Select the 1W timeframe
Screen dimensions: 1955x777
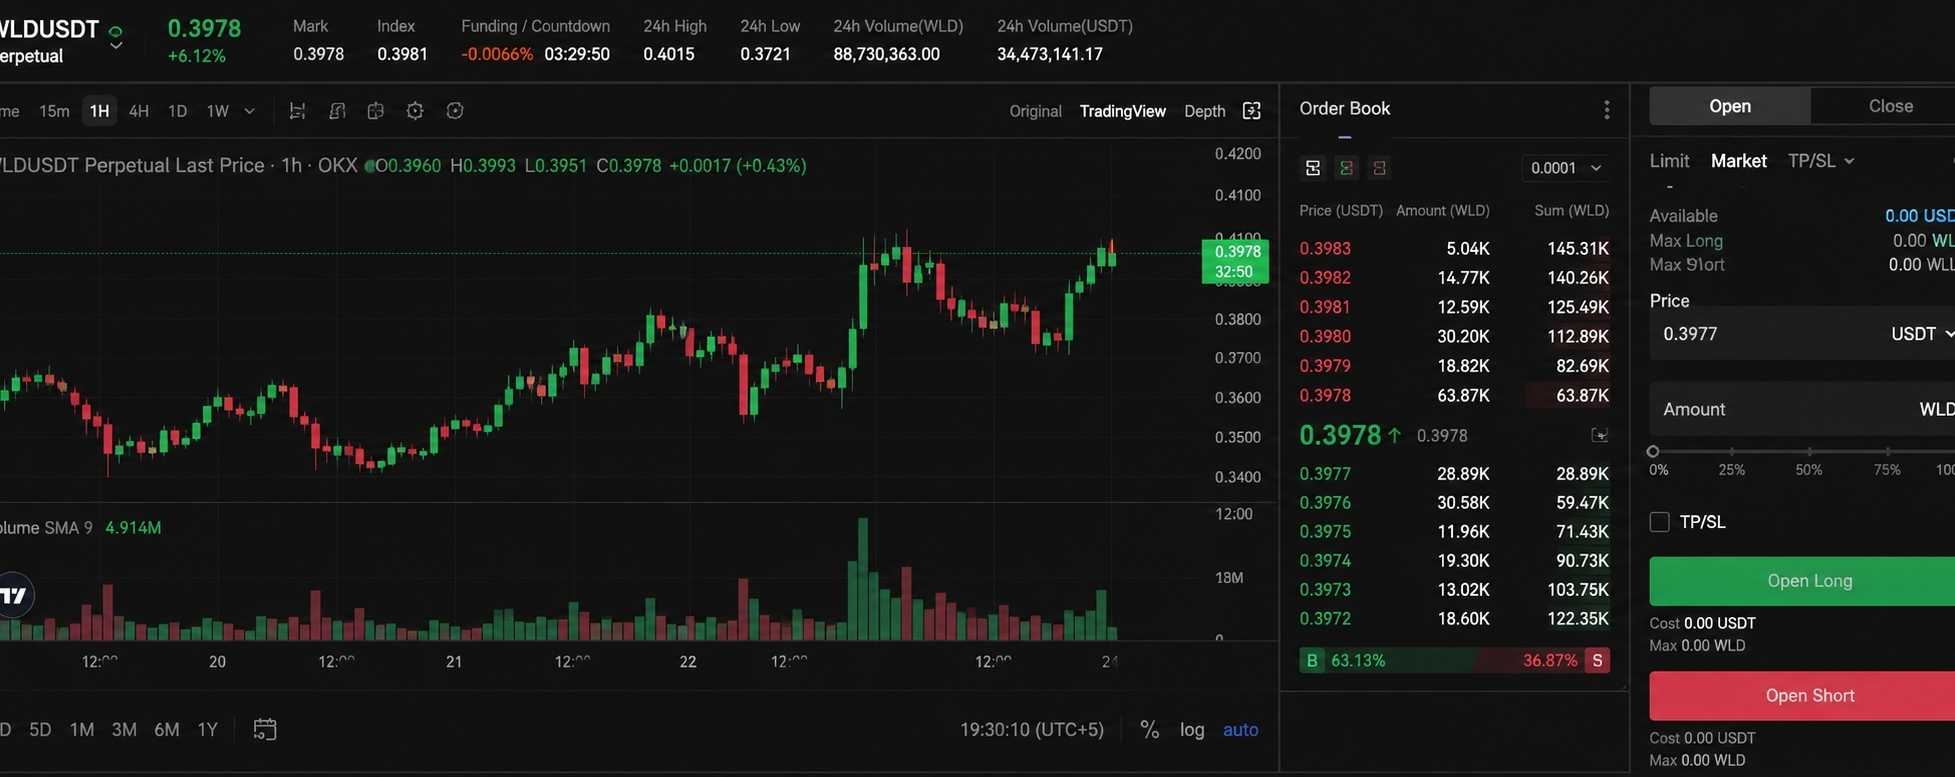coord(218,111)
